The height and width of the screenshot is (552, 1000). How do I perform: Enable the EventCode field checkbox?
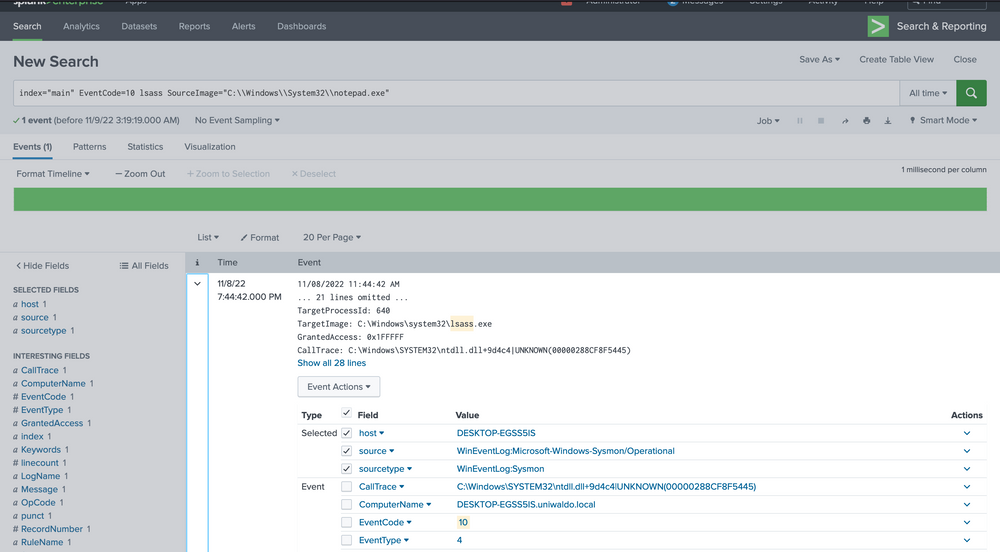347,523
